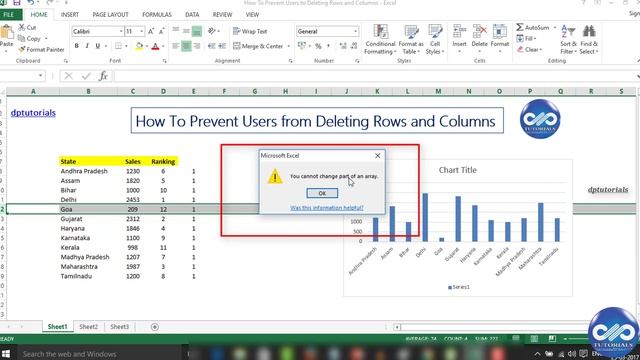The width and height of the screenshot is (640, 360).
Task: Click the Page Layout view icon in status bar
Action: (534, 339)
